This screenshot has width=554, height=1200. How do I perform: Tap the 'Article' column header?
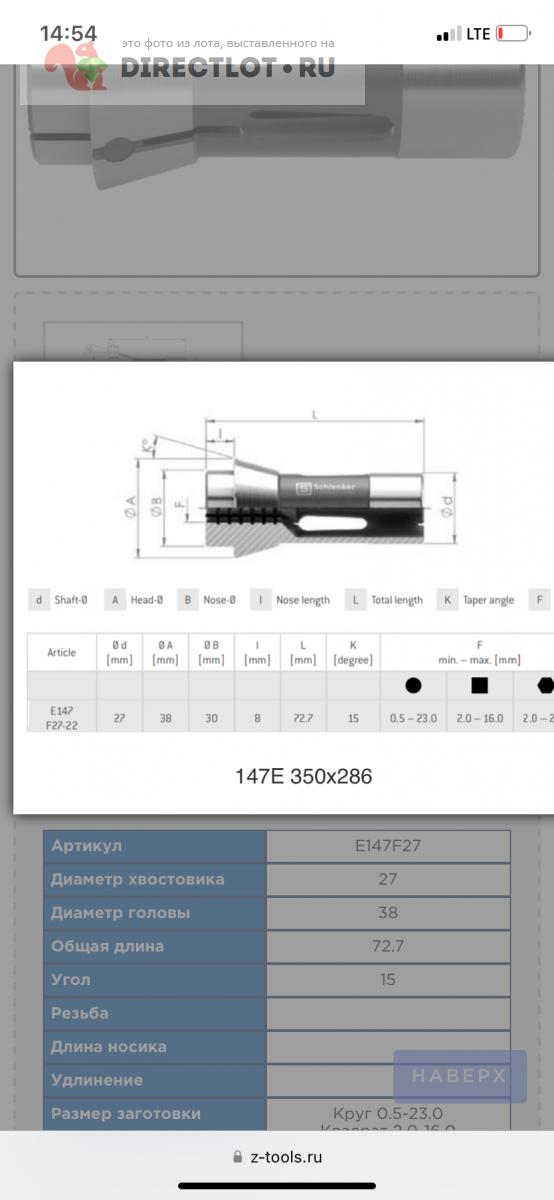[62, 652]
